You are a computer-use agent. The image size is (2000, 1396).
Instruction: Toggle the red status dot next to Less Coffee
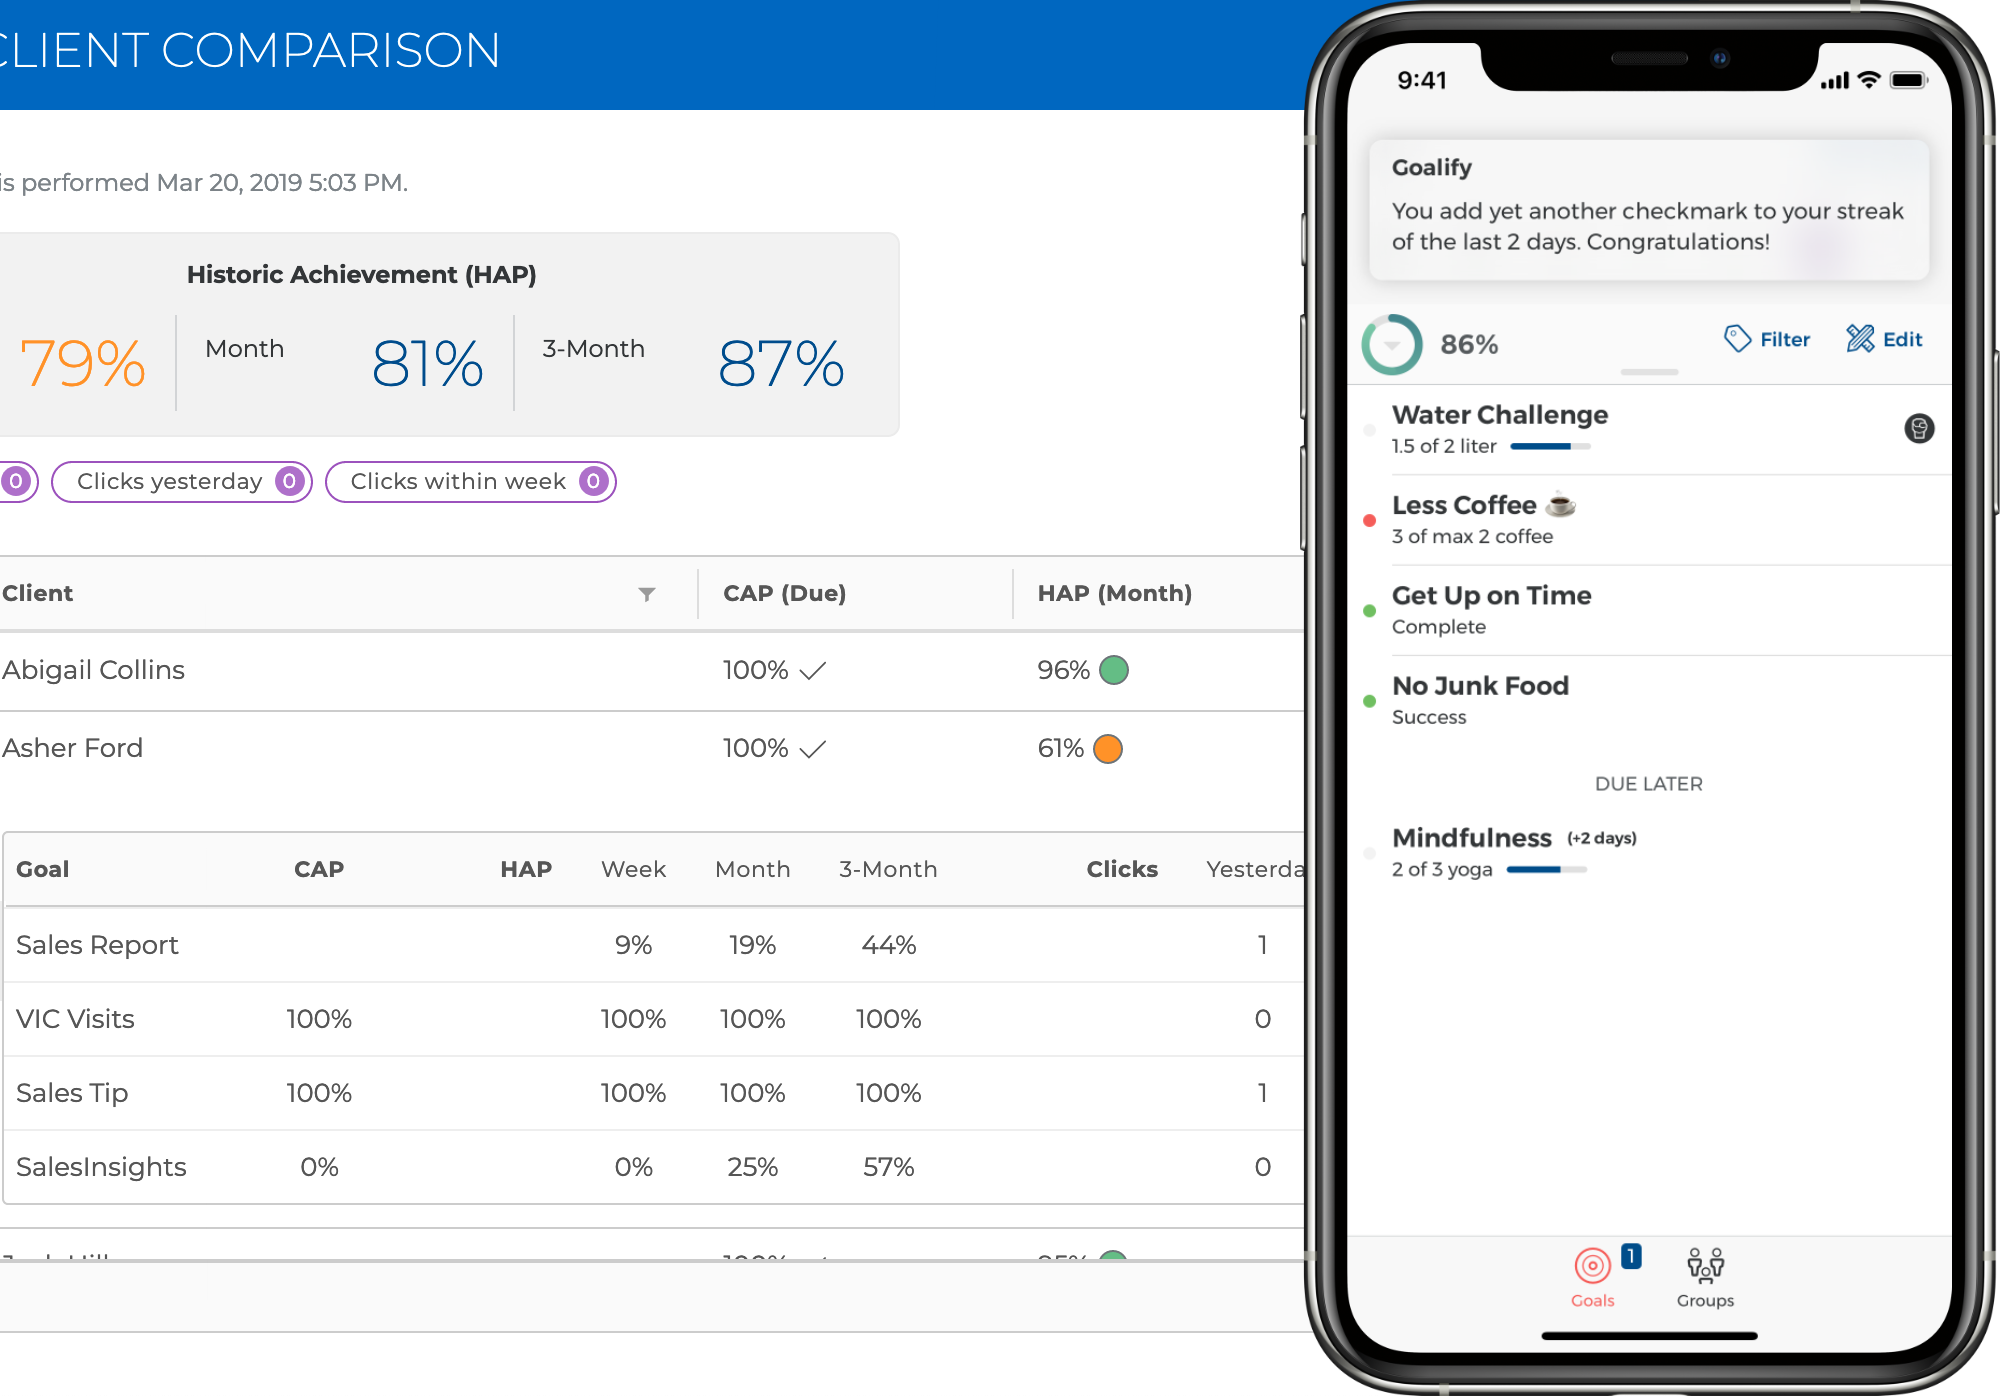(x=1369, y=520)
